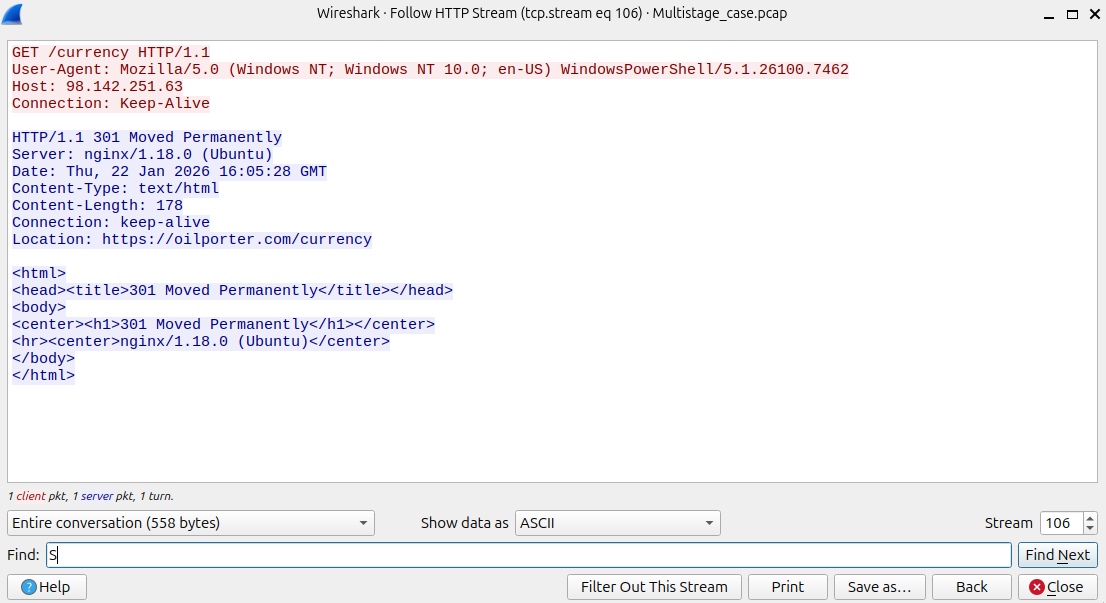Click the "Content-Type: text/html" line
1106x603 pixels.
[x=116, y=188]
